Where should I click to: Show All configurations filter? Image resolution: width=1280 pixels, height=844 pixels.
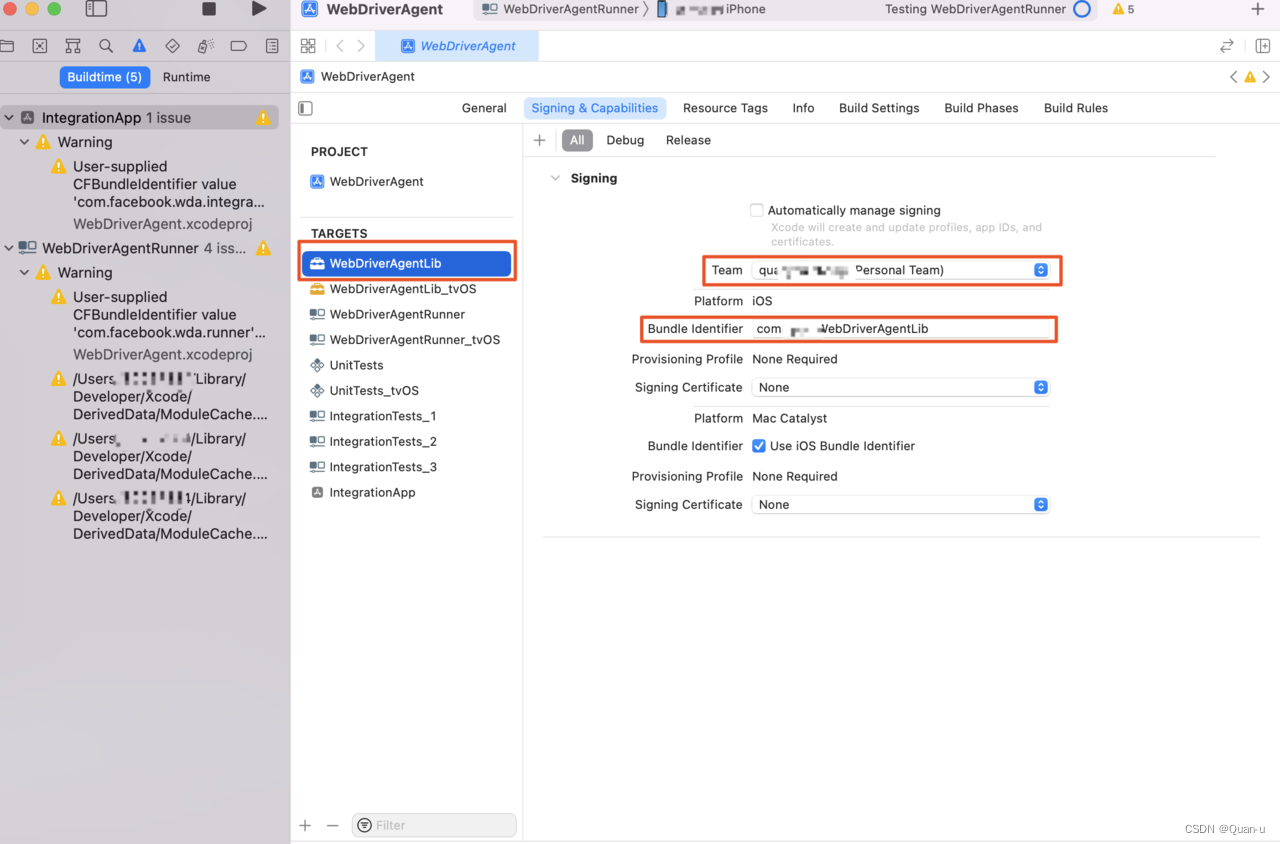pos(577,140)
